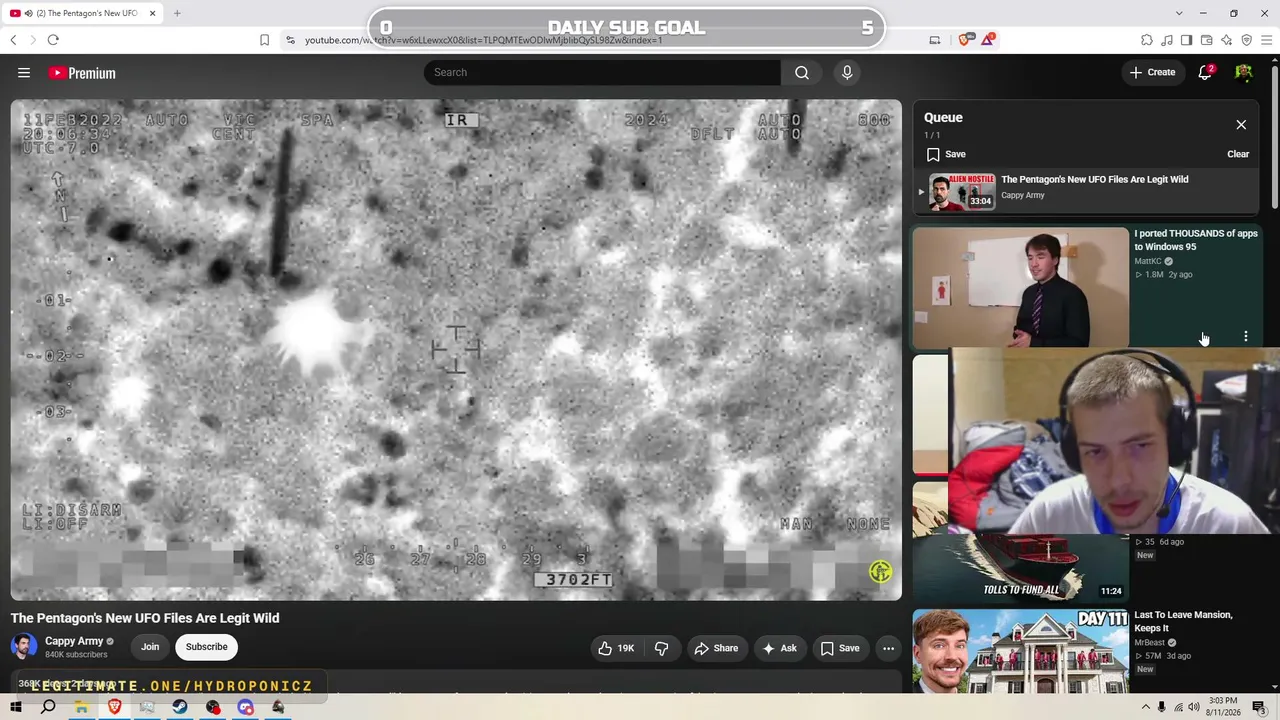
Task: Open the tab search dropdown arrow
Action: pyautogui.click(x=1179, y=13)
